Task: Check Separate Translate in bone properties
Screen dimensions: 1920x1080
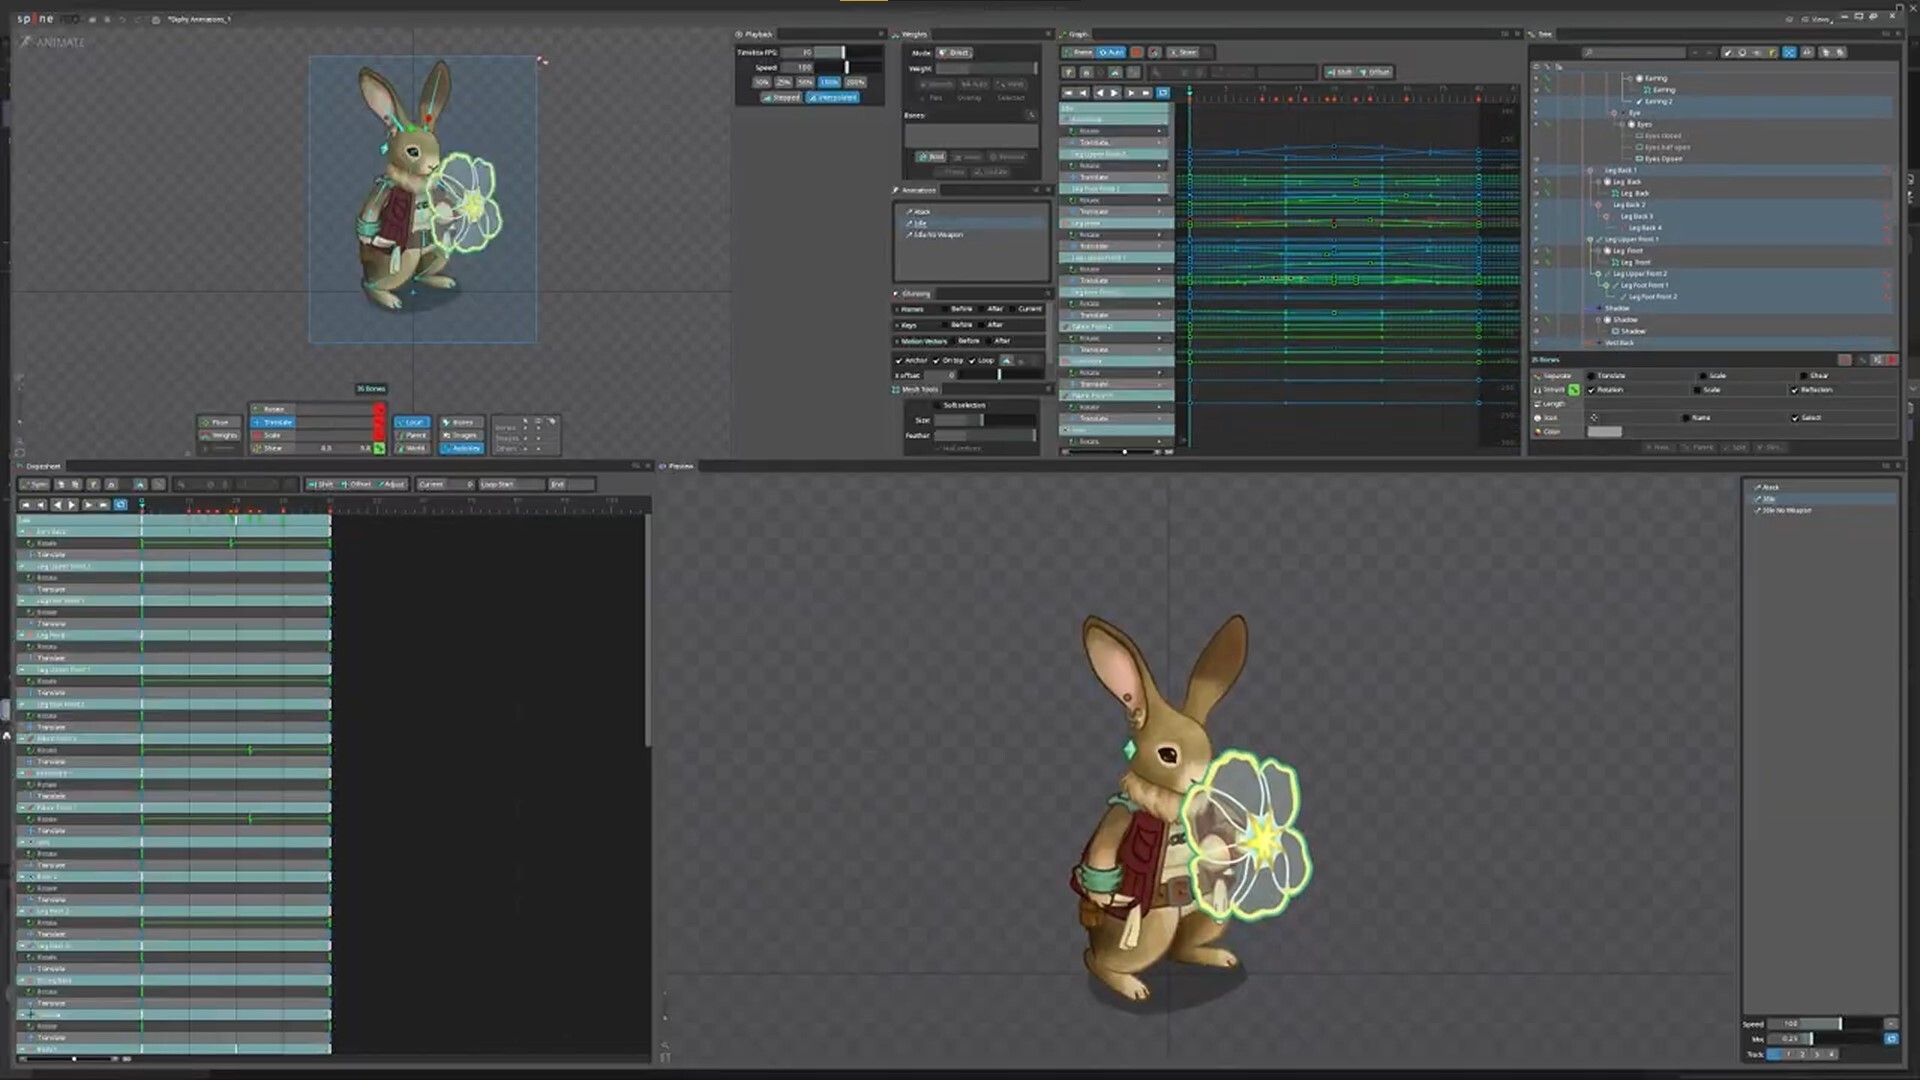Action: [x=1591, y=376]
